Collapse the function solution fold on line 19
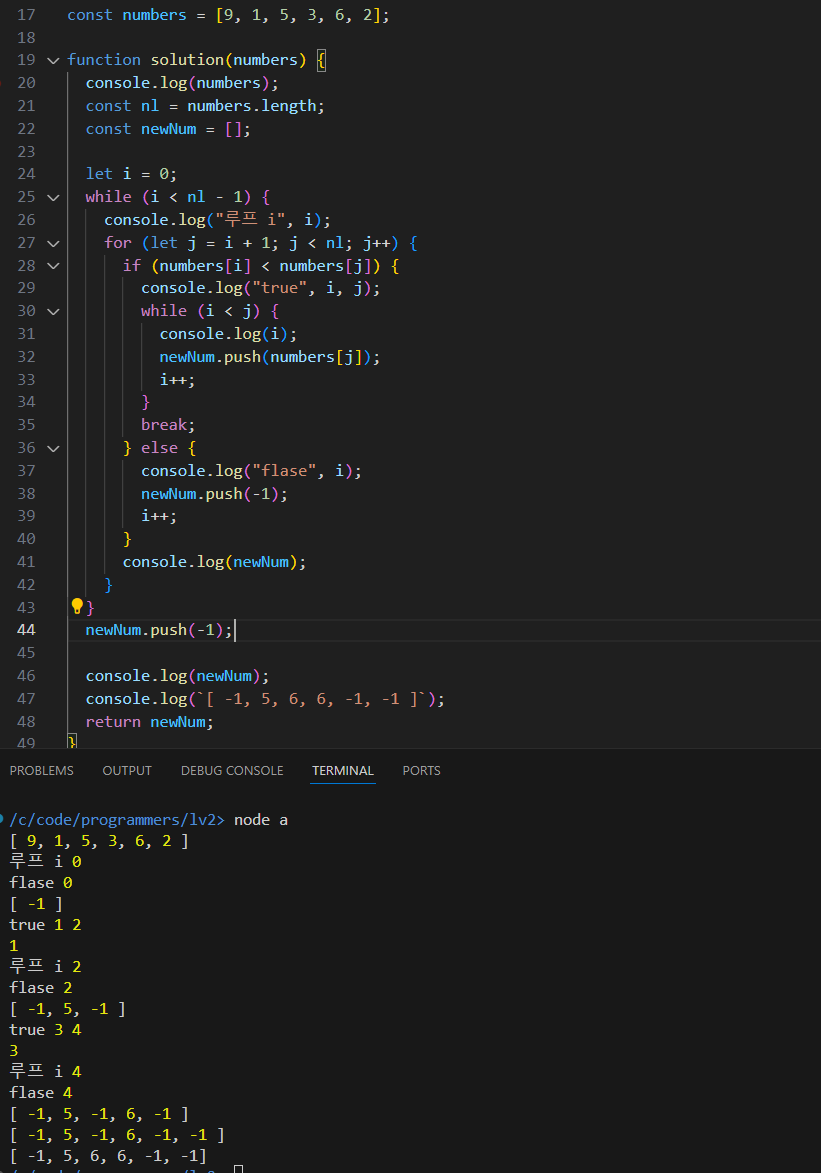The width and height of the screenshot is (821, 1173). 53,61
